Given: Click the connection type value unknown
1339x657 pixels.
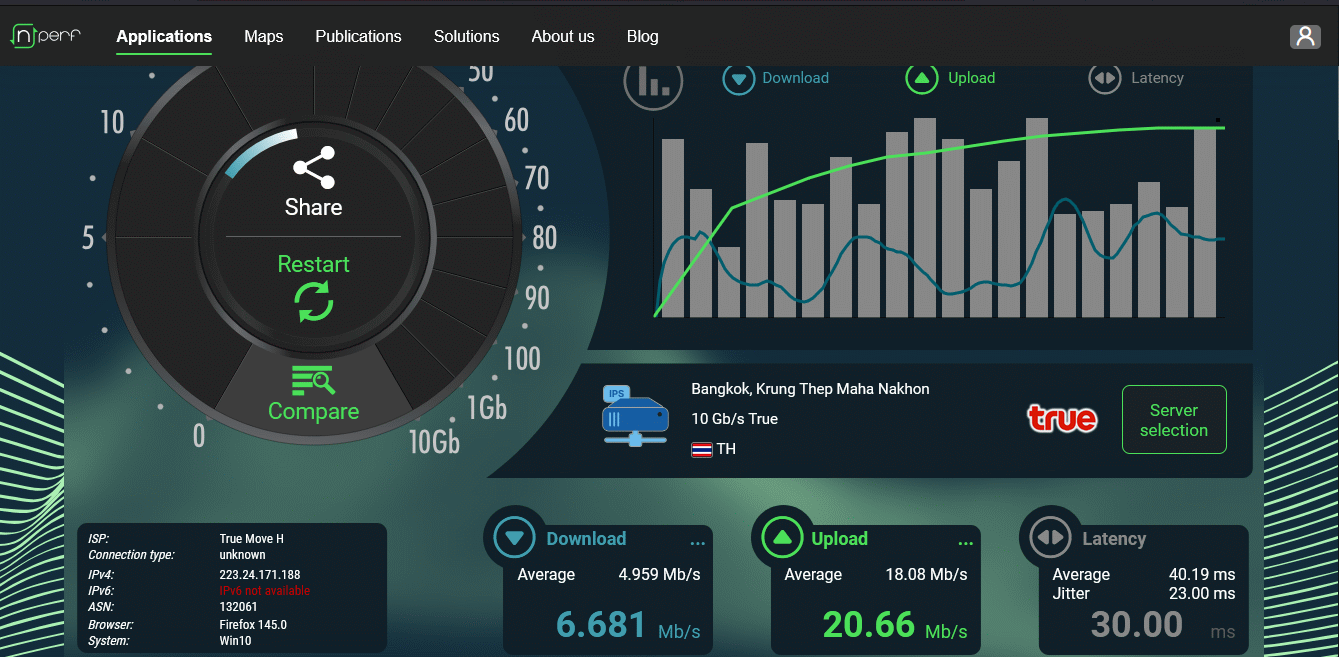Looking at the screenshot, I should point(242,555).
